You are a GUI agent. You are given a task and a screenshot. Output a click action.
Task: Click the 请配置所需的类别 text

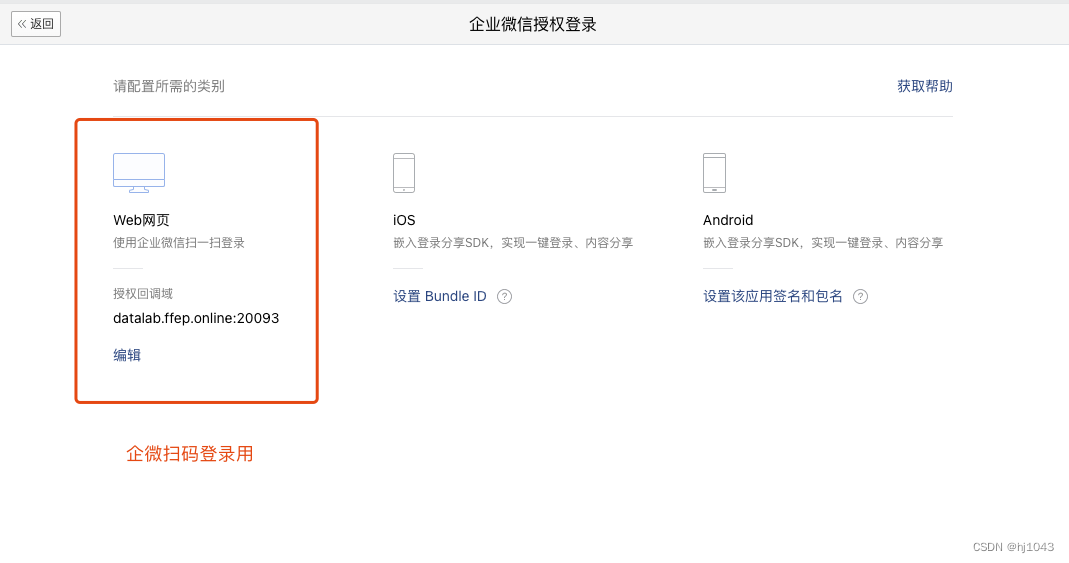[x=169, y=86]
